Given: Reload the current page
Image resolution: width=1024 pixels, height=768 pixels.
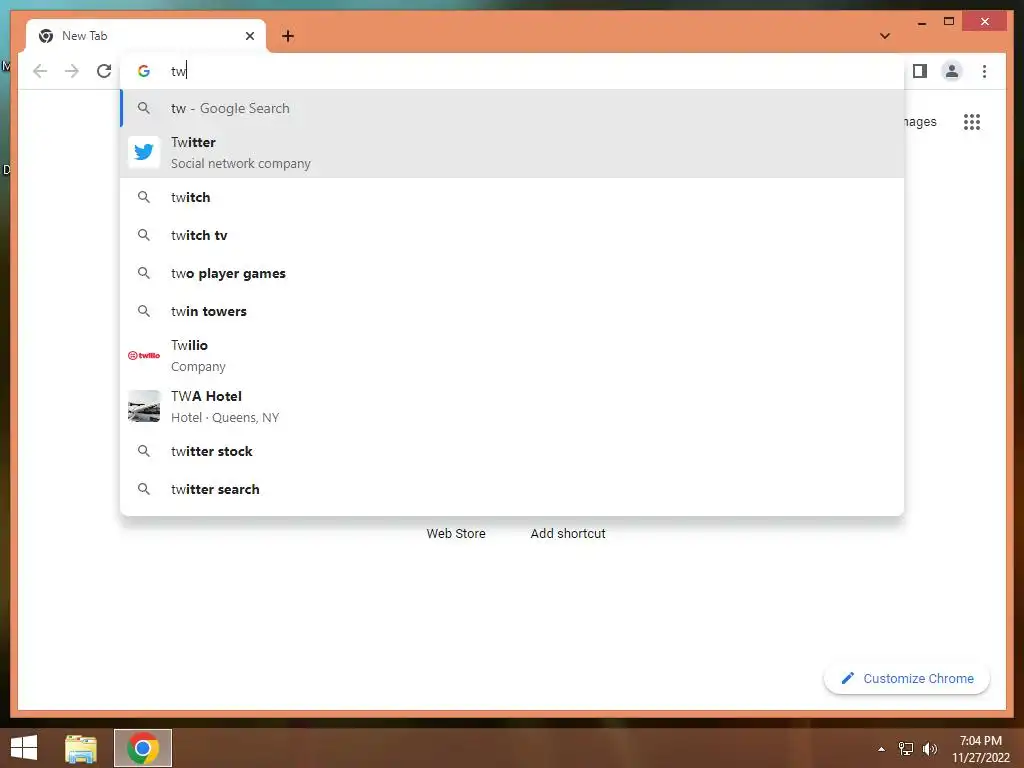Looking at the screenshot, I should tap(104, 71).
